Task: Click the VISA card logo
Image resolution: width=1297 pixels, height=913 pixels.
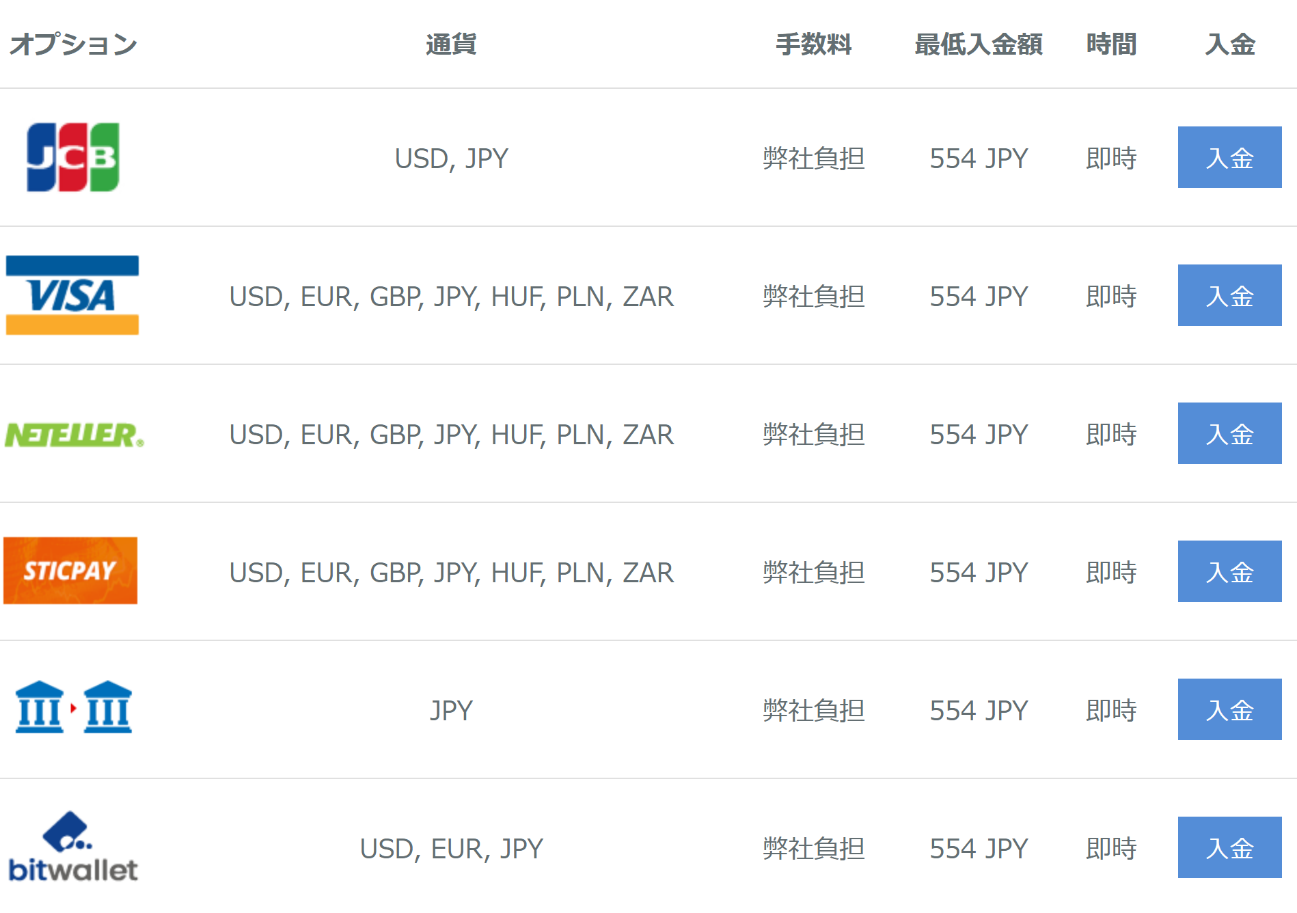Action: [x=72, y=295]
